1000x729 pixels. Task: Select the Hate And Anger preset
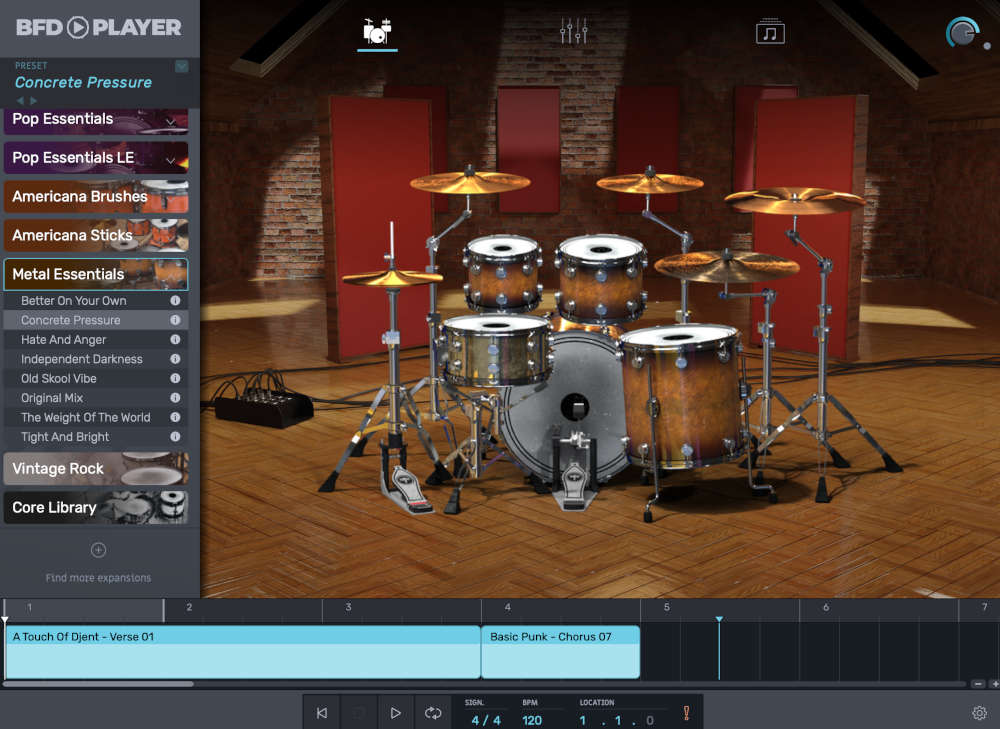62,339
